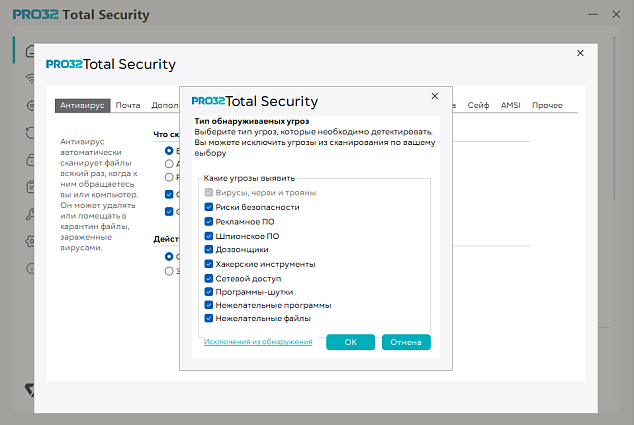634x425 pixels.
Task: Go to the AMSI tab in settings window
Action: click(510, 106)
